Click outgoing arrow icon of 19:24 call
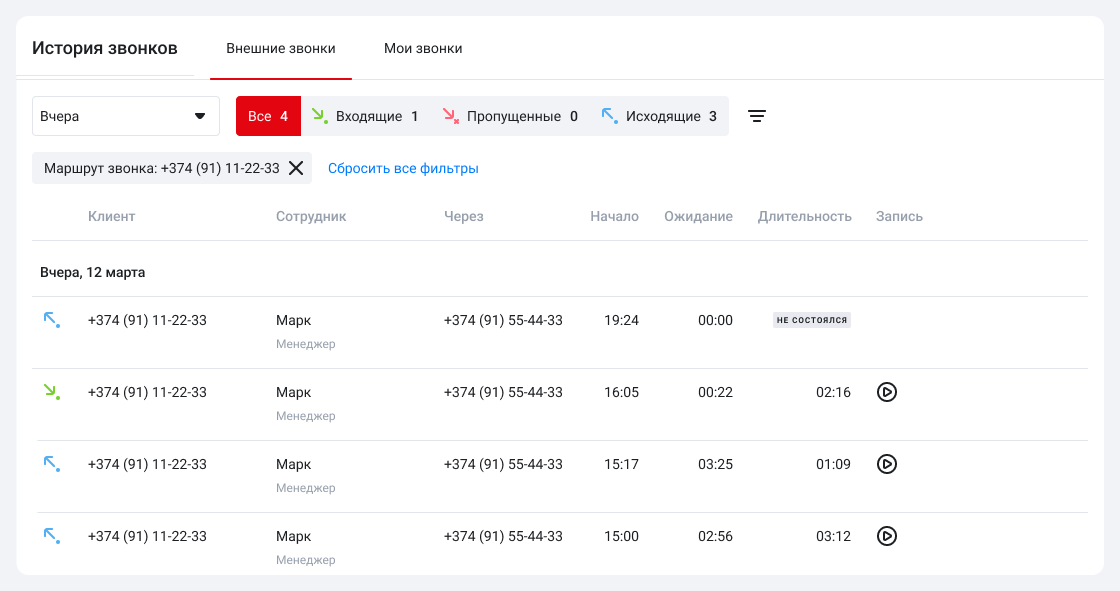The height and width of the screenshot is (591, 1120). (x=51, y=320)
